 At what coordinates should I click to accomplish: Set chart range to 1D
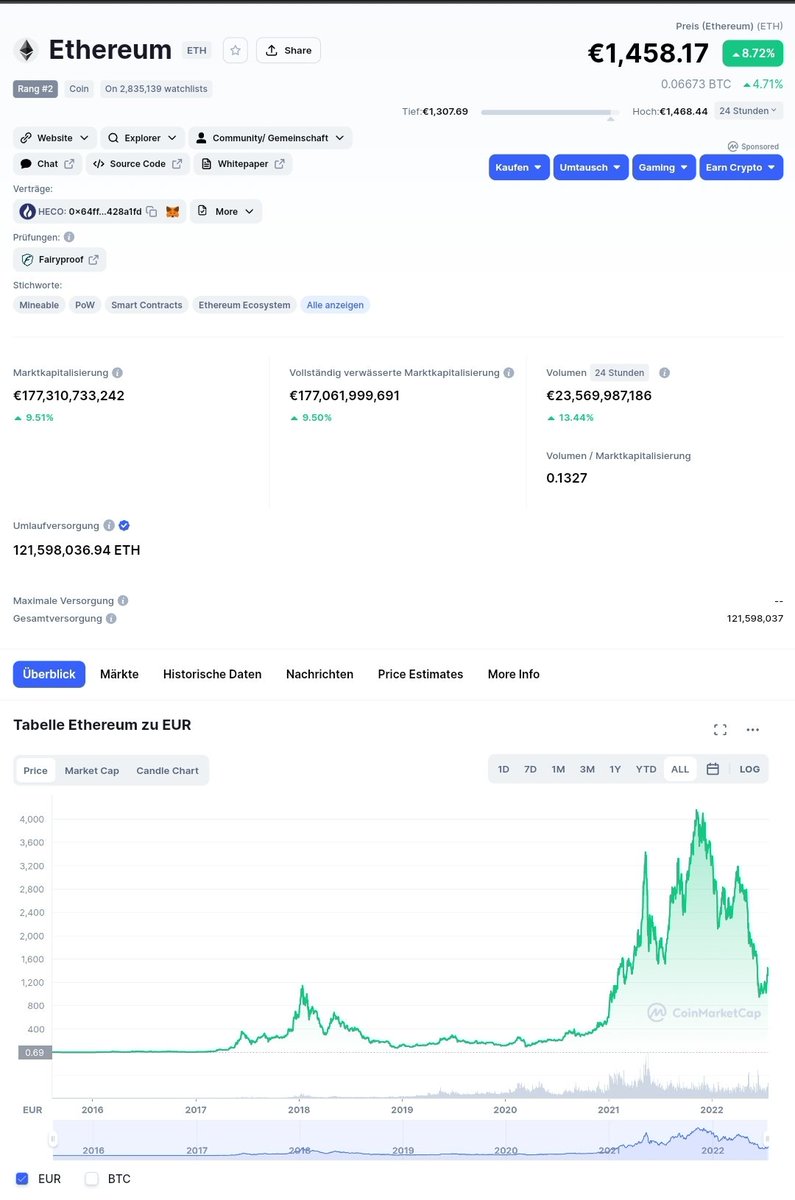click(x=504, y=769)
